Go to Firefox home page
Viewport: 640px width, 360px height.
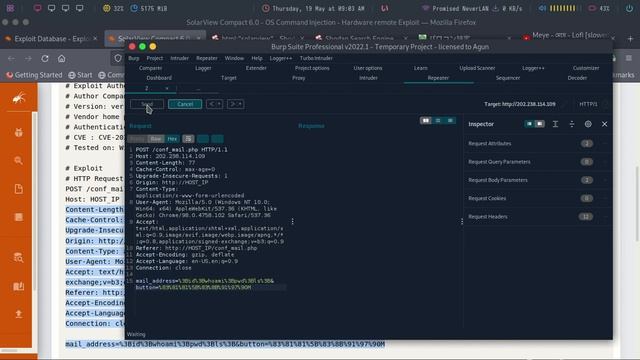tap(62, 58)
